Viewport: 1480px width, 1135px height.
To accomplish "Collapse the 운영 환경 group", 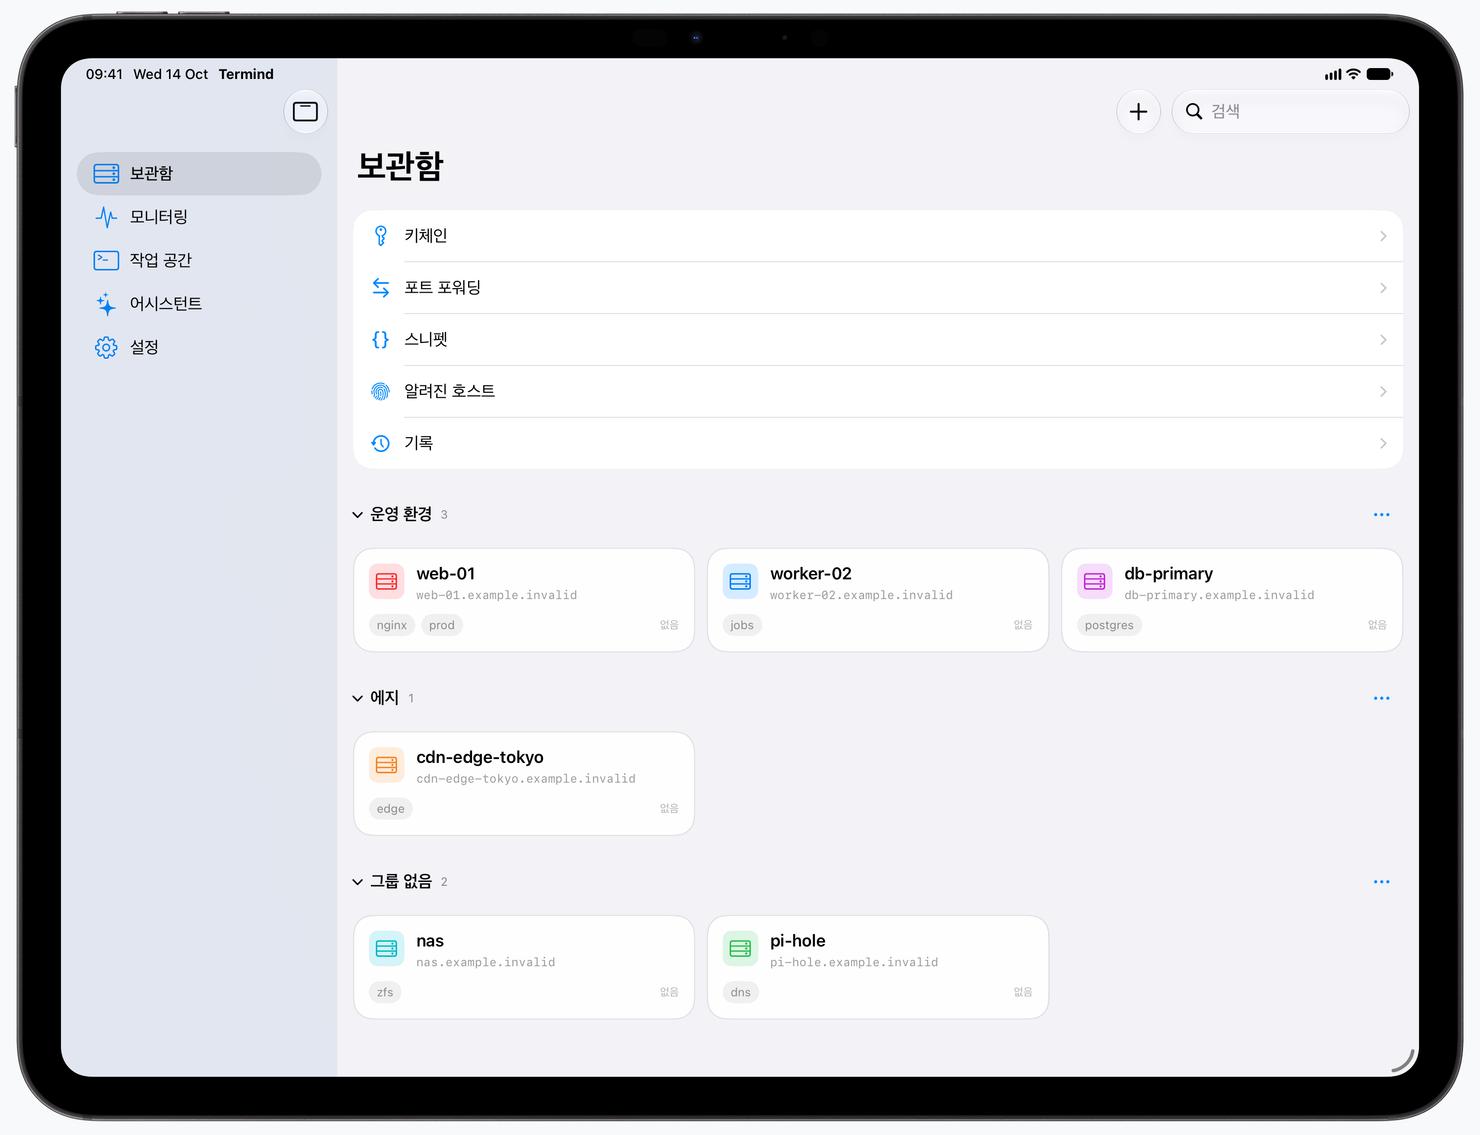I will [358, 515].
